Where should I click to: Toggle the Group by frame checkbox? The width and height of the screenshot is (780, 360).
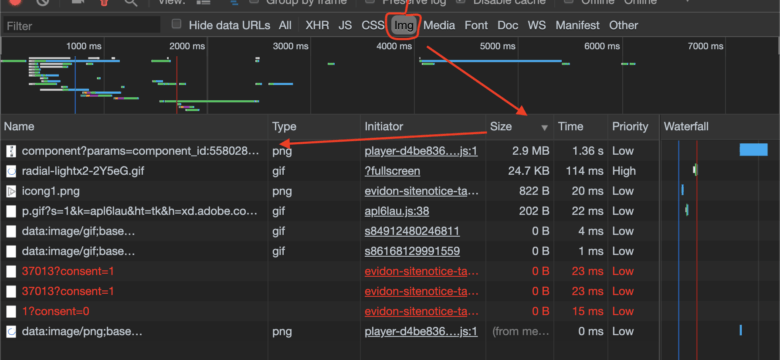(254, 1)
